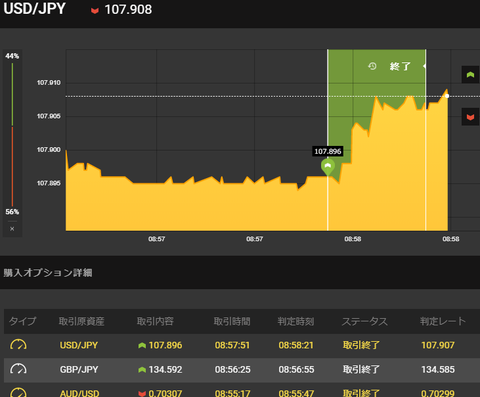Image resolution: width=480 pixels, height=397 pixels.
Task: Click the 107.900 price axis label
Action: [x=49, y=150]
